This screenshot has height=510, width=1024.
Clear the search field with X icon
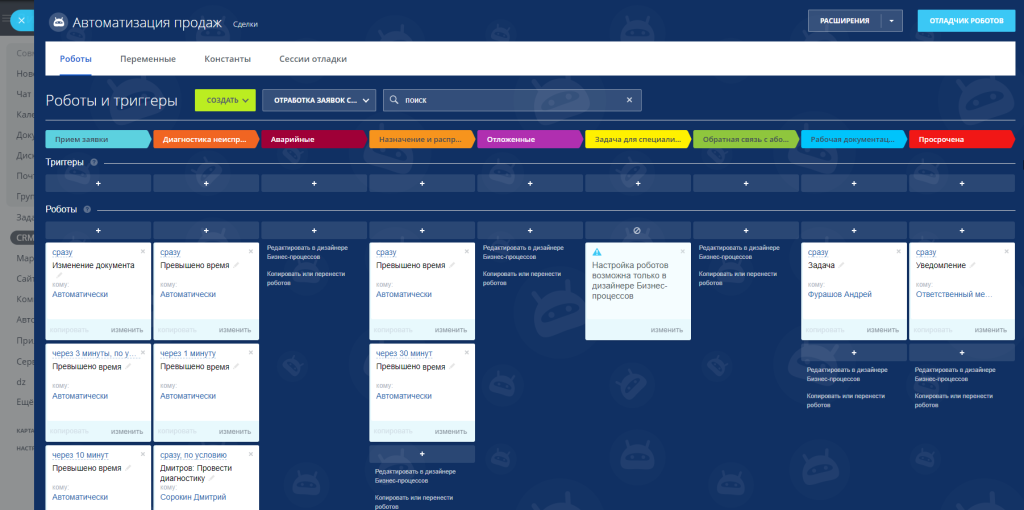(x=630, y=100)
